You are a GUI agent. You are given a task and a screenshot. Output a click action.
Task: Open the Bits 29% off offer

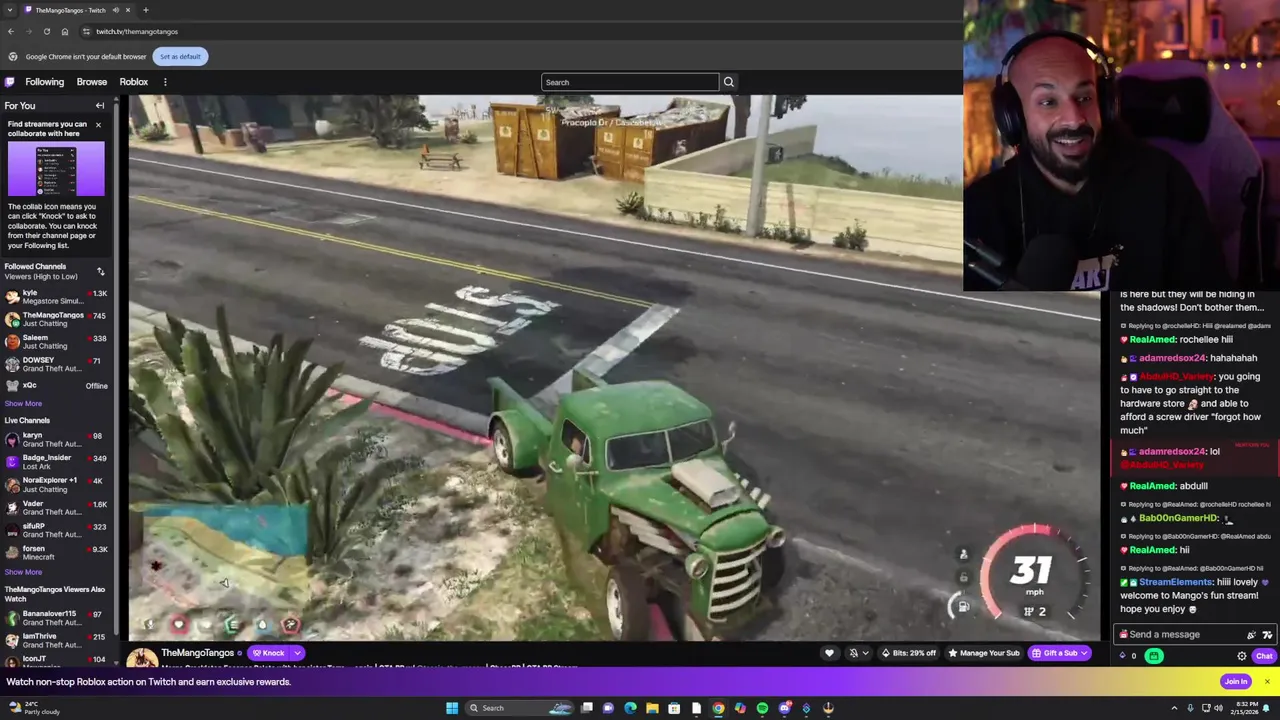(908, 653)
